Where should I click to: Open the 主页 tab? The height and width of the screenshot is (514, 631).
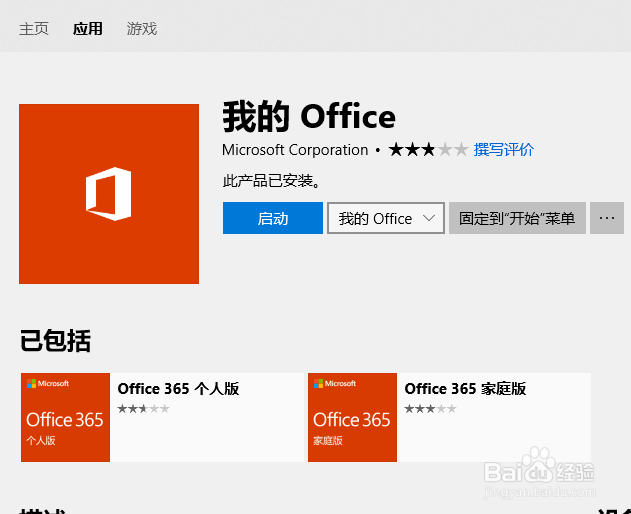click(x=34, y=29)
